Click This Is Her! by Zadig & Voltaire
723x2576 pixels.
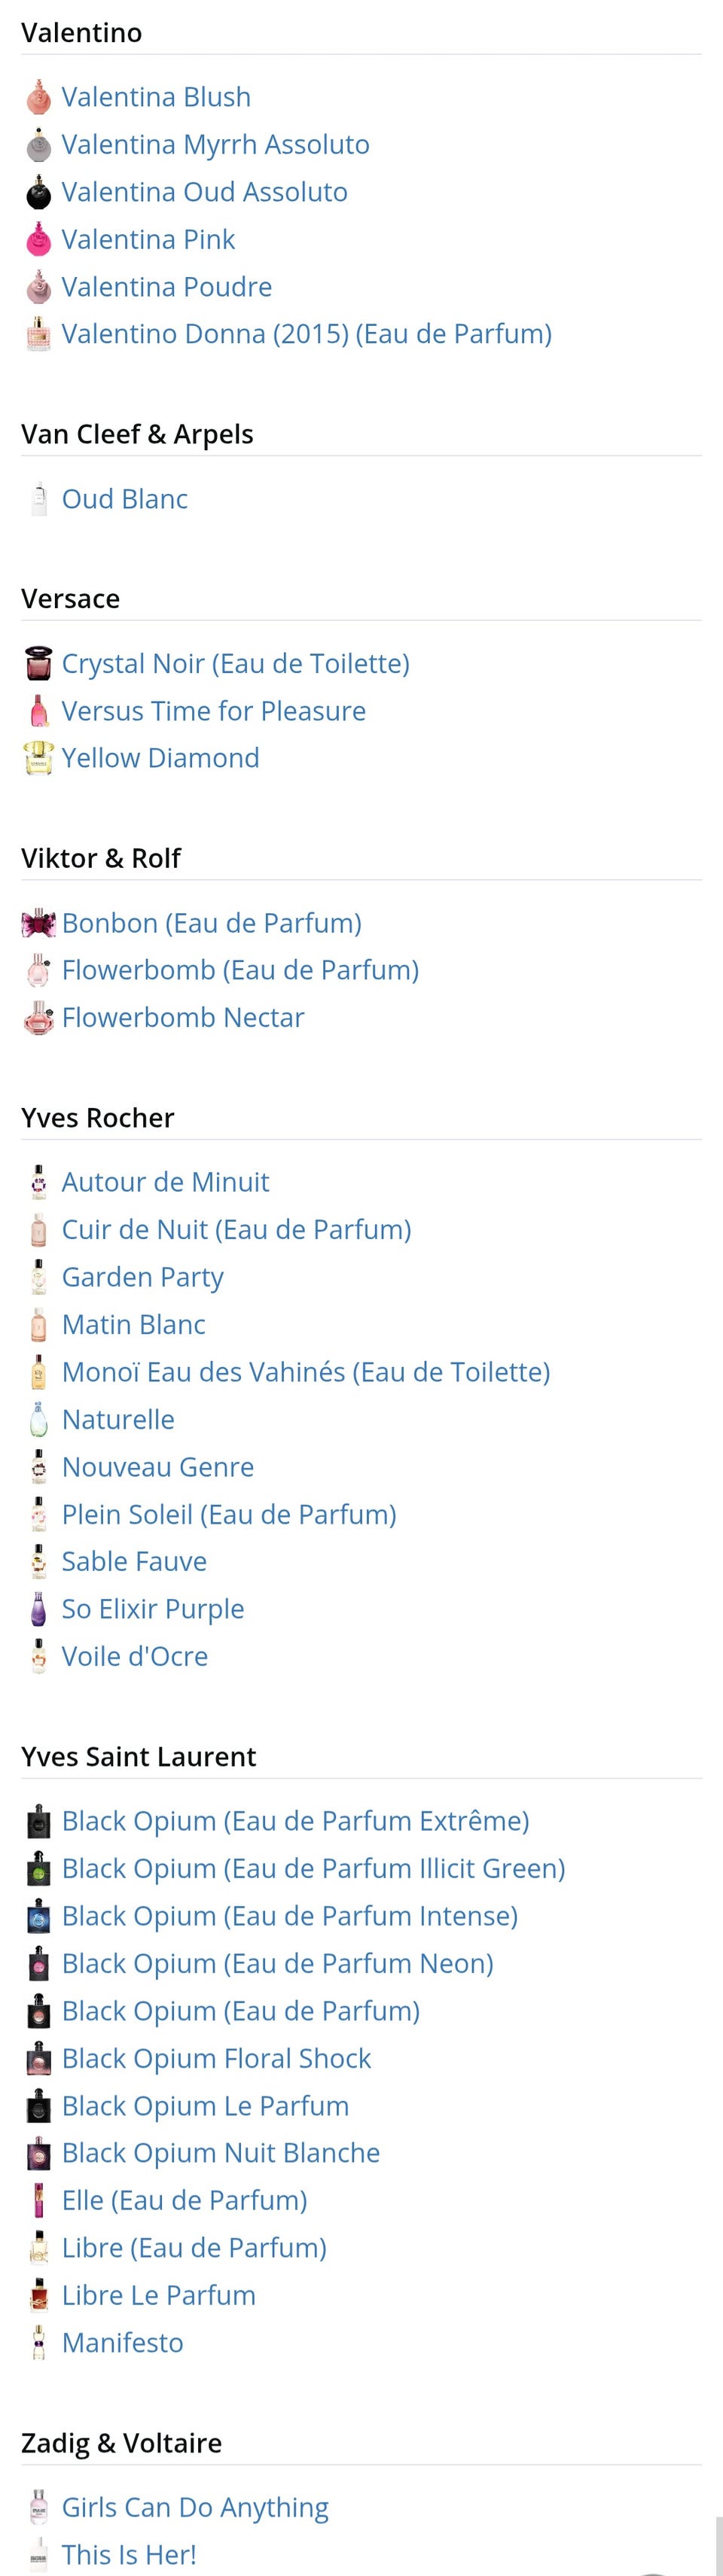(129, 2554)
